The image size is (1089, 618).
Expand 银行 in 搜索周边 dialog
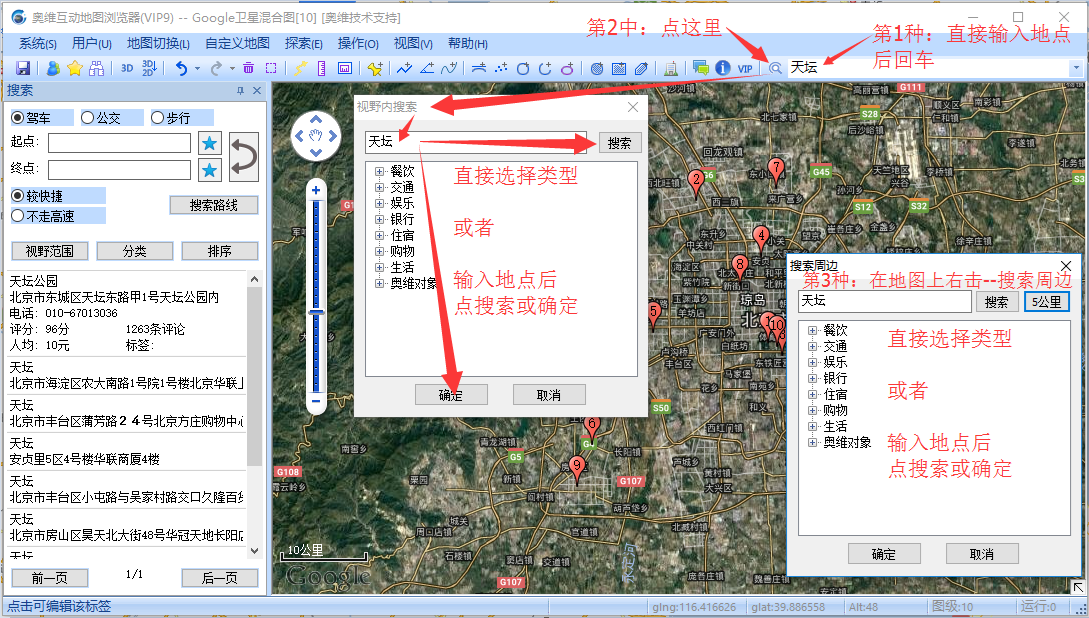pos(812,378)
